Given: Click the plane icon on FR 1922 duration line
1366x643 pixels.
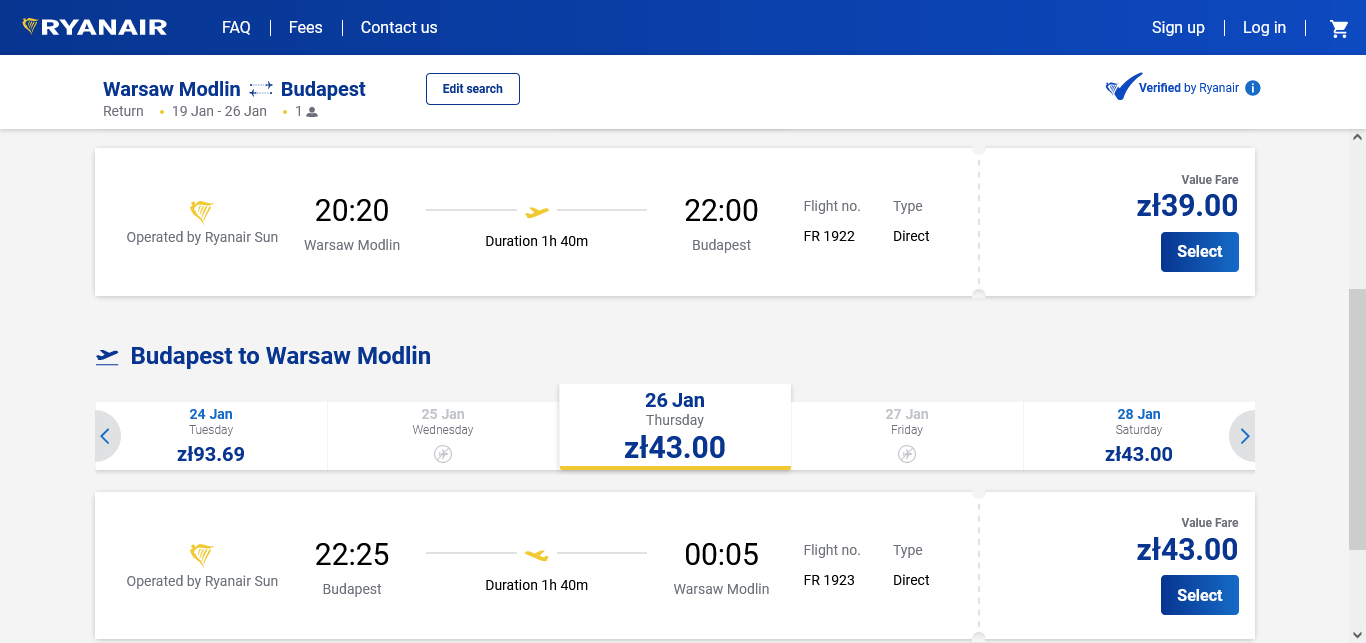Looking at the screenshot, I should (537, 211).
